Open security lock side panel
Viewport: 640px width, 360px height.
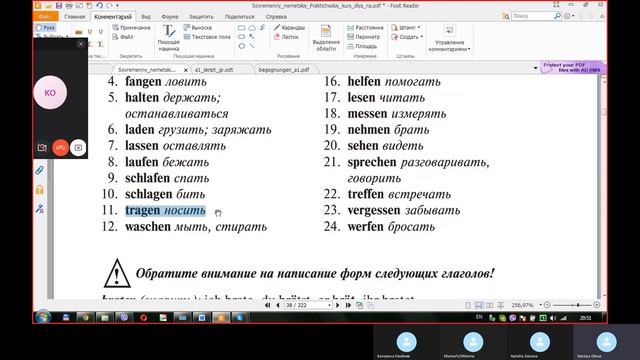pyautogui.click(x=40, y=190)
